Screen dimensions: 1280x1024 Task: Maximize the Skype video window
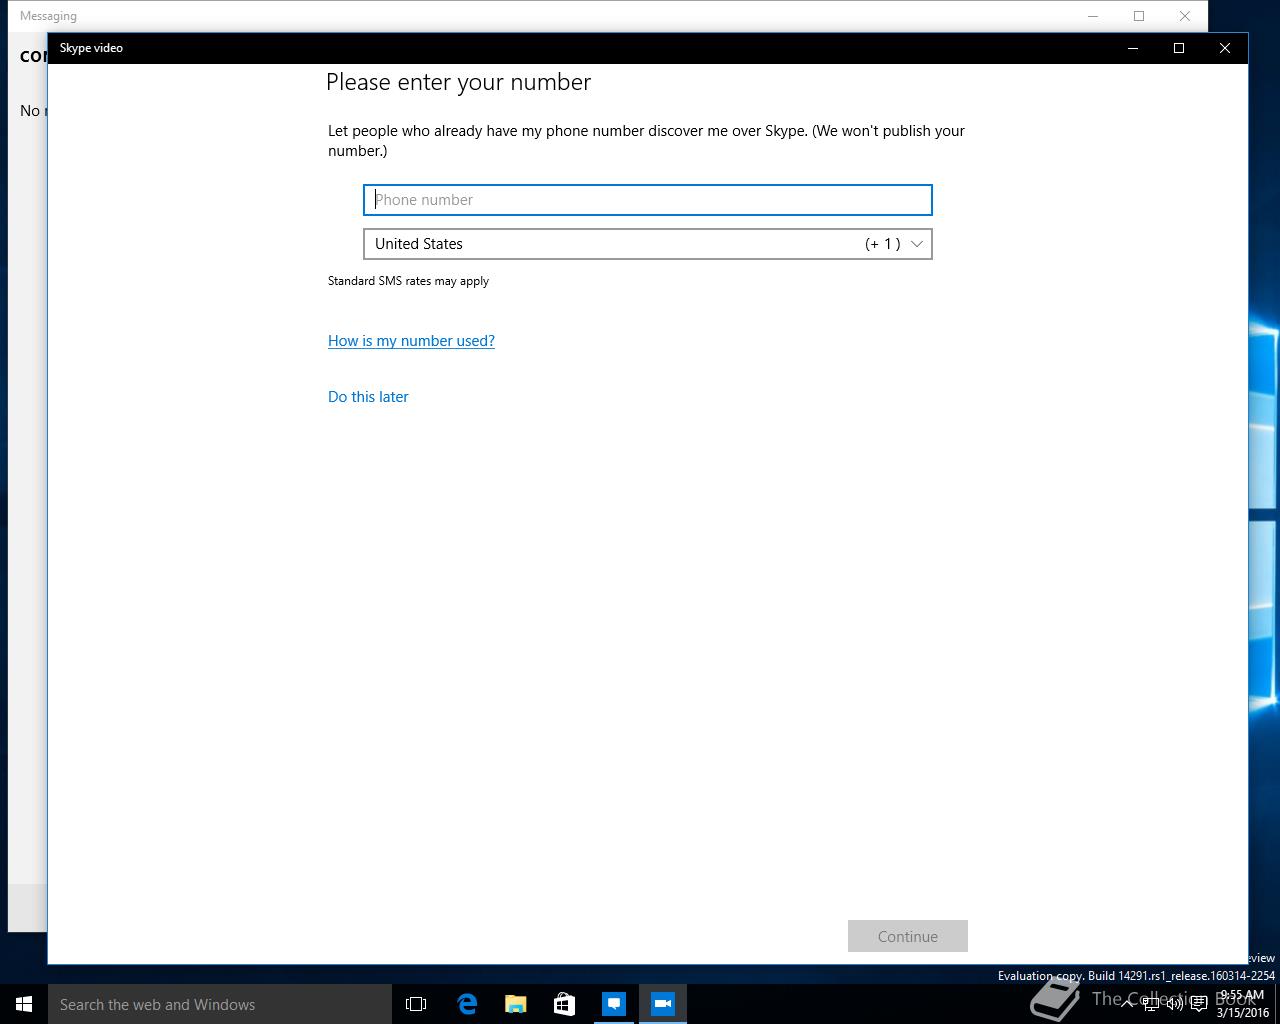pyautogui.click(x=1179, y=48)
